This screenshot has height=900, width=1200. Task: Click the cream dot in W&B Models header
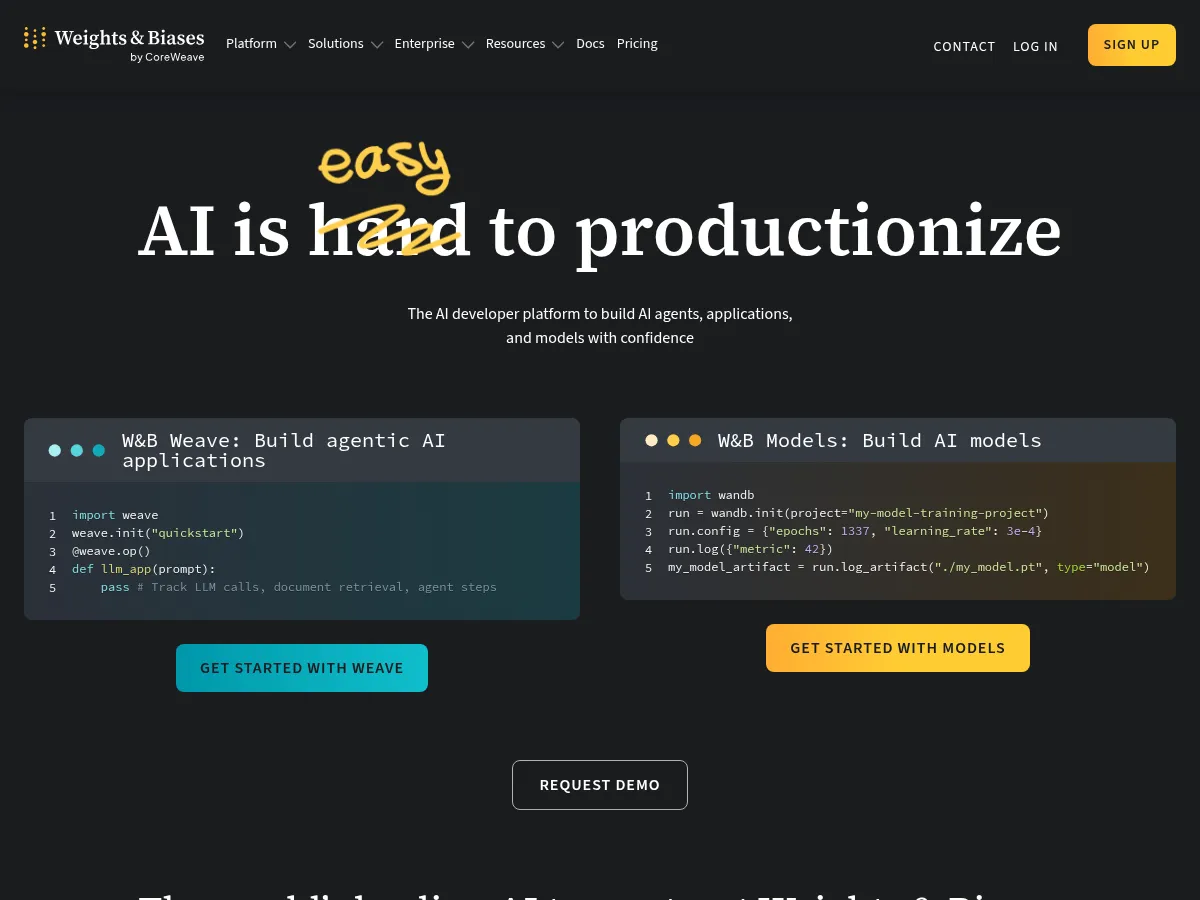(x=651, y=440)
